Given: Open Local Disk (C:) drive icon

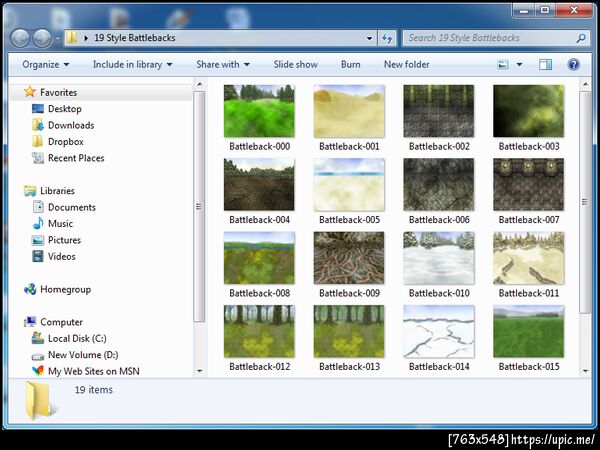Looking at the screenshot, I should click(x=38, y=338).
